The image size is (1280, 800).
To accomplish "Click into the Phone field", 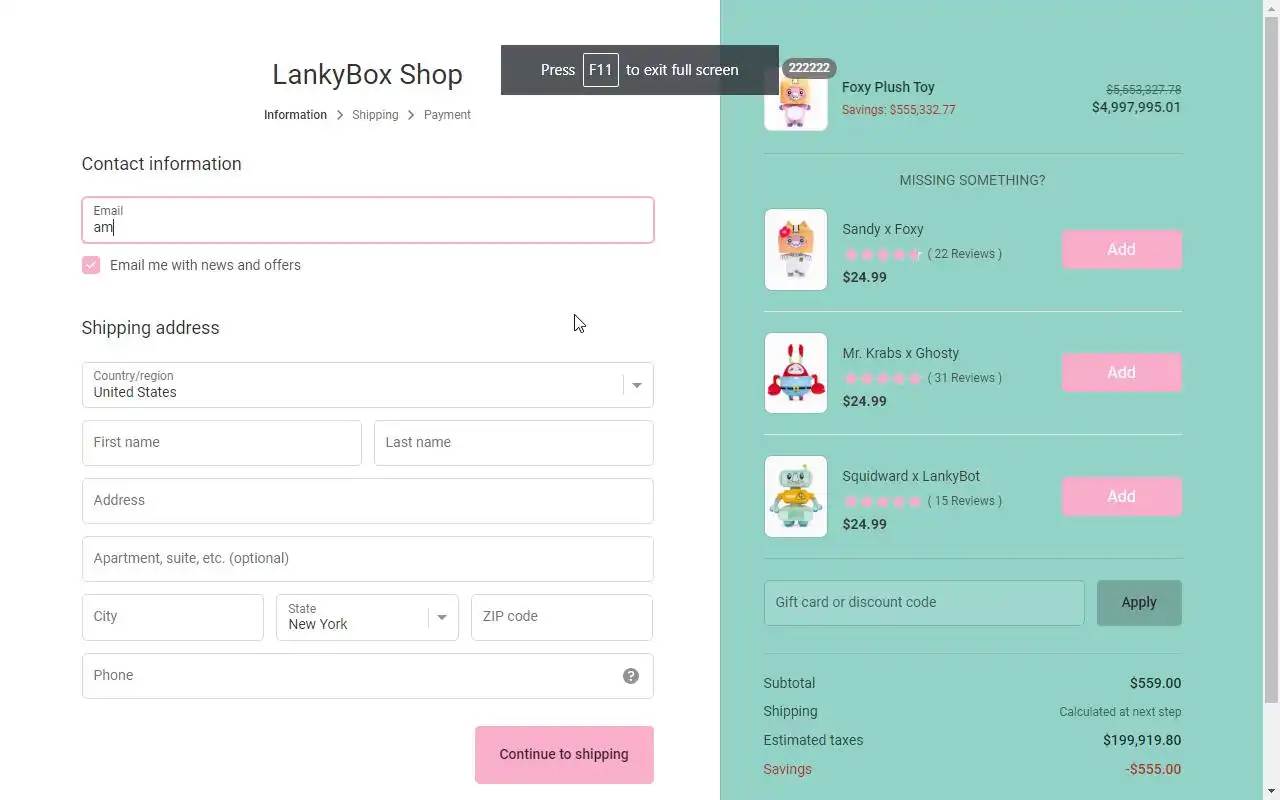I will click(x=368, y=676).
